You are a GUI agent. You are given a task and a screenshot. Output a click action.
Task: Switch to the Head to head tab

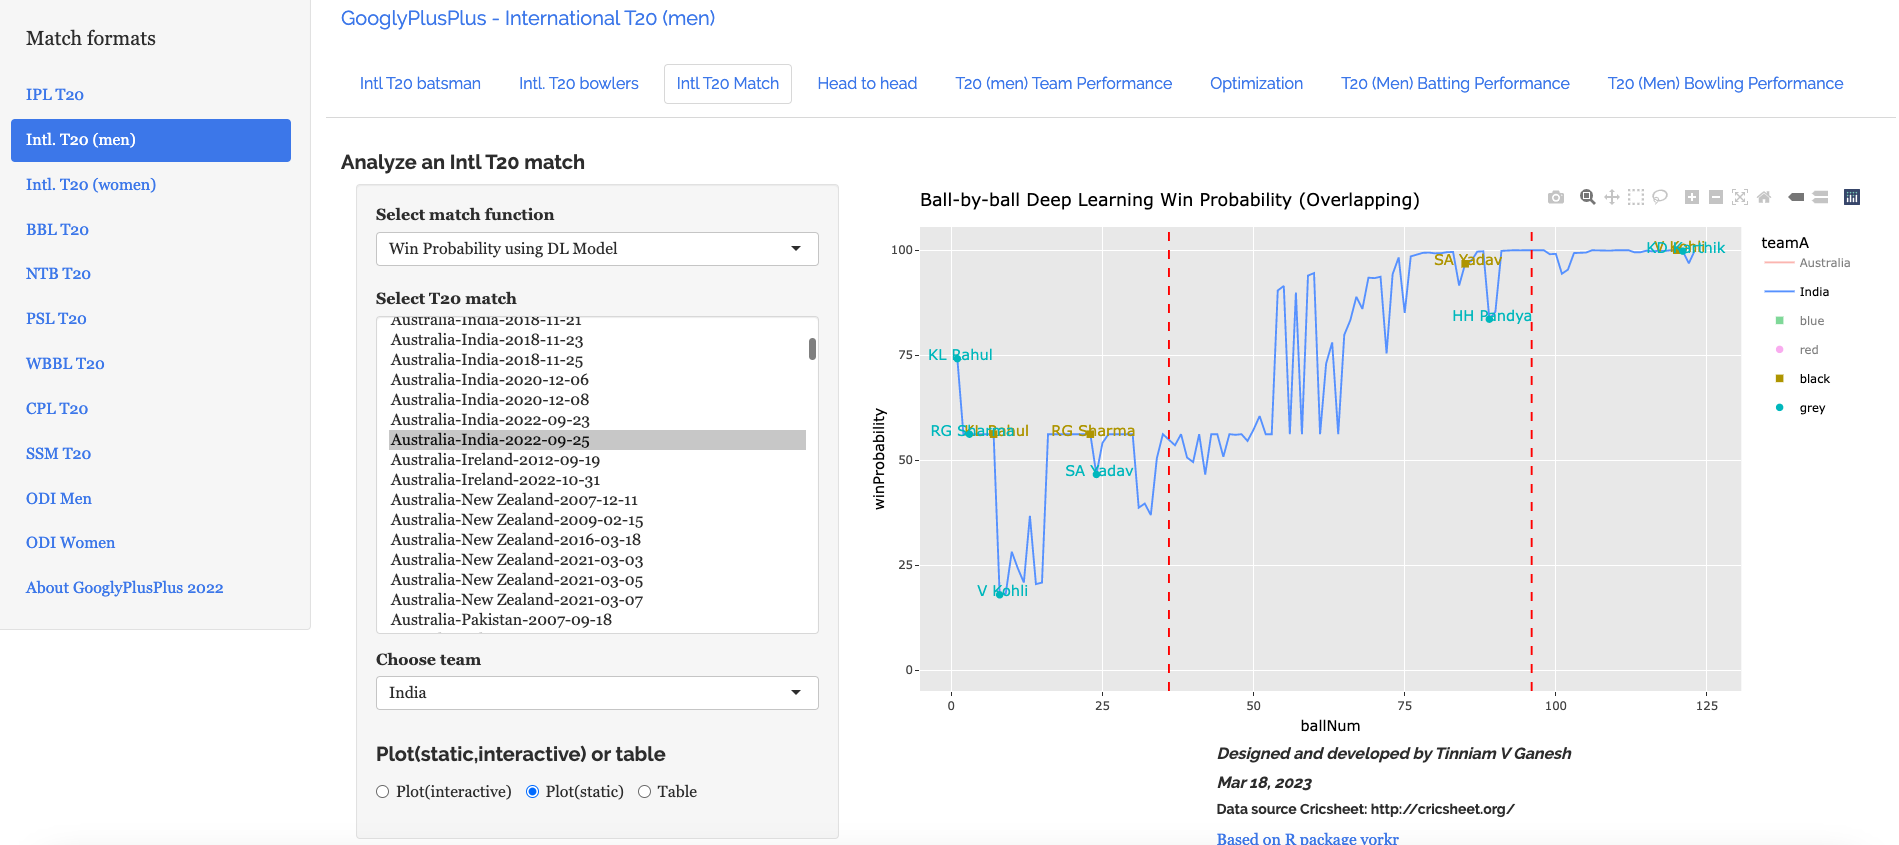(x=867, y=84)
